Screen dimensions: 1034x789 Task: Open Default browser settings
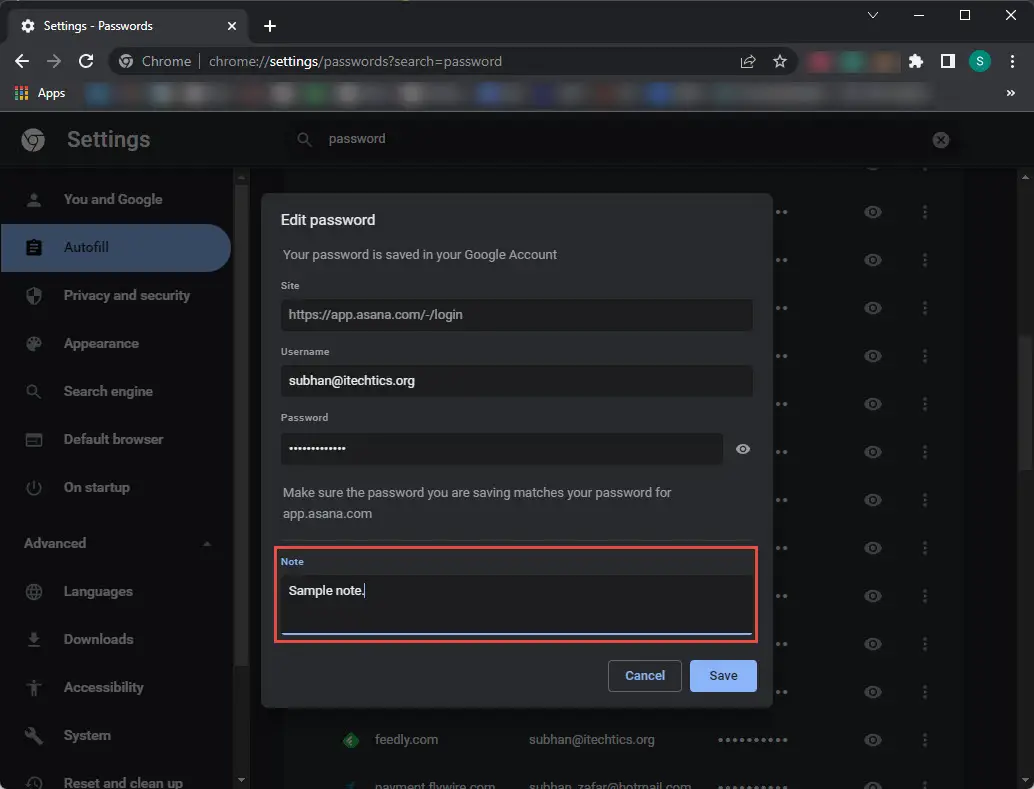click(115, 439)
